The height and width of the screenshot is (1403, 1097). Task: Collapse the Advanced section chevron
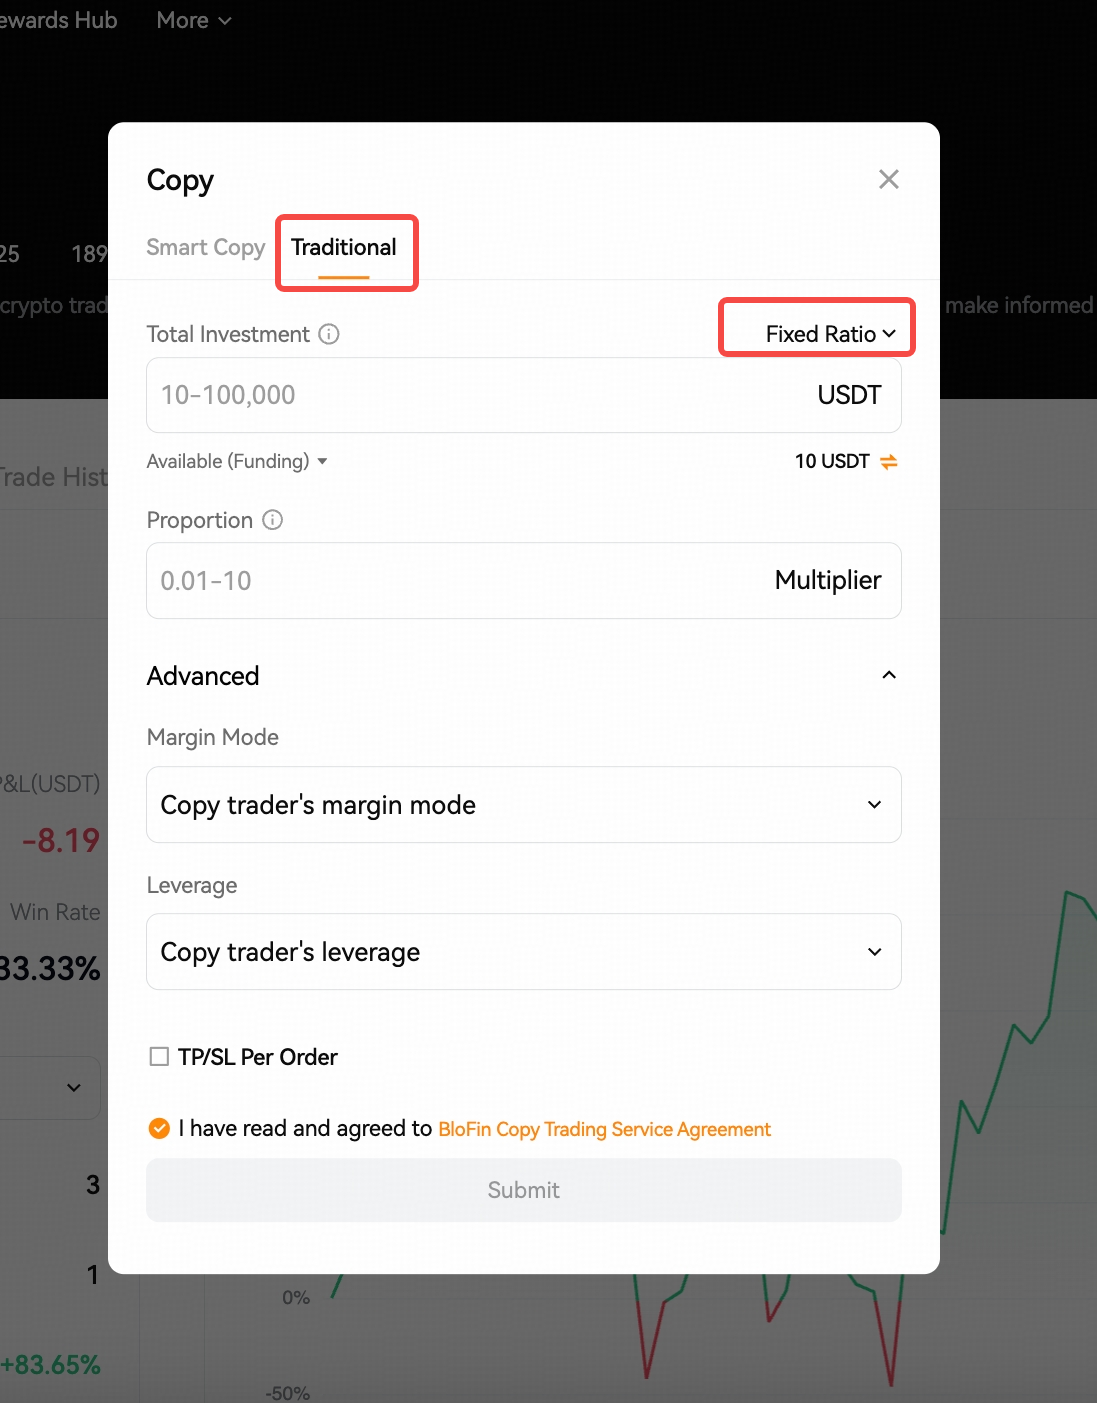(x=889, y=675)
